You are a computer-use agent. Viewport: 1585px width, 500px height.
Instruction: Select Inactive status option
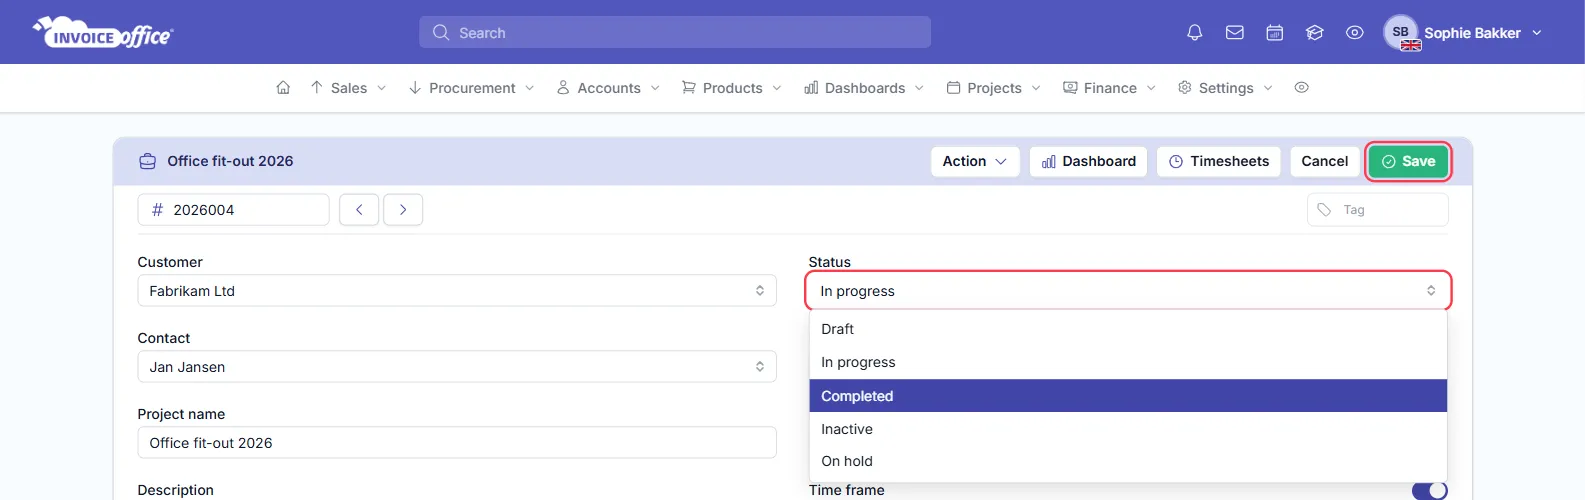[1128, 429]
